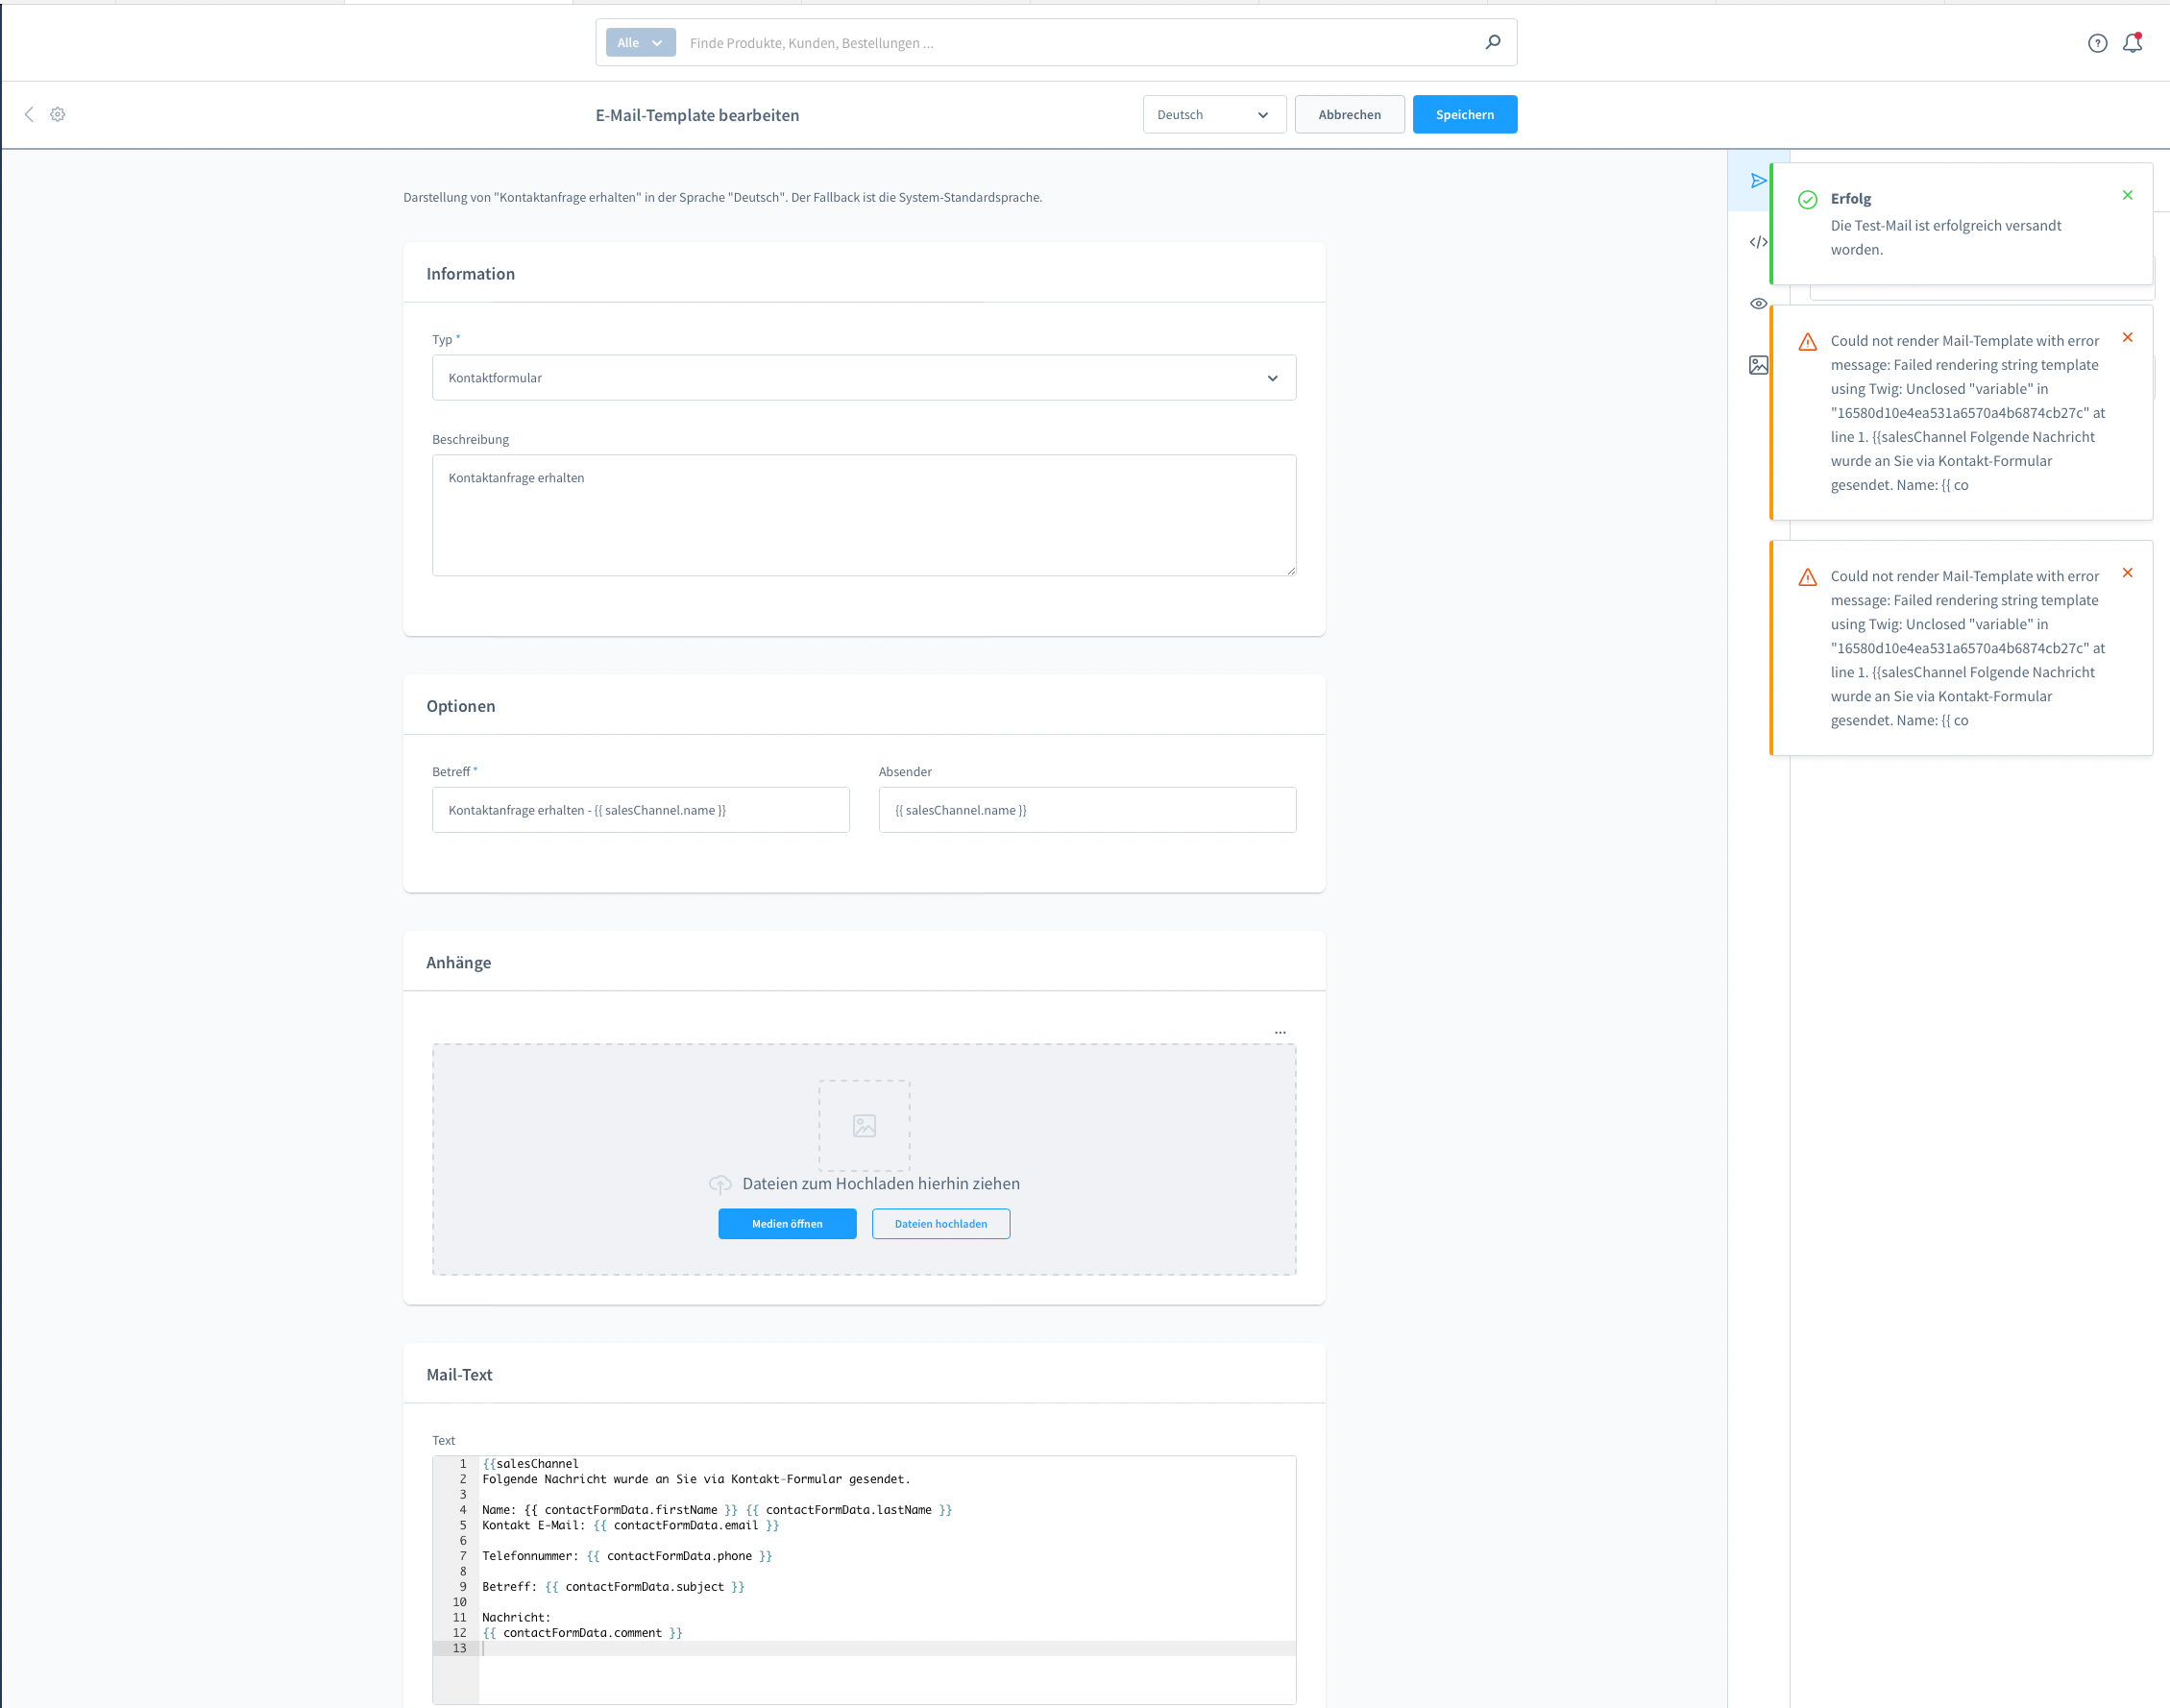
Task: Click the green success checkmark icon
Action: click(1807, 199)
